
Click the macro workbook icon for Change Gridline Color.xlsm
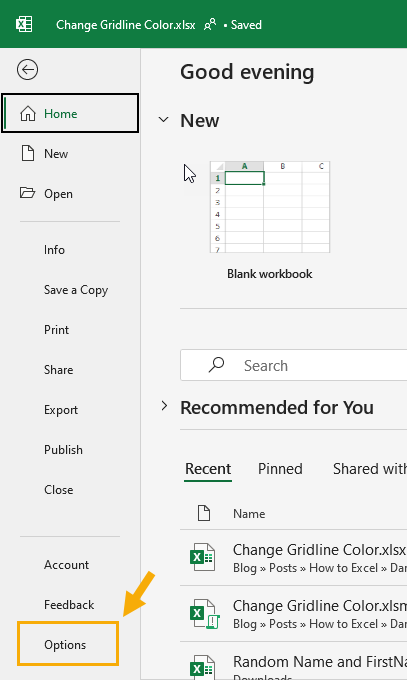(x=204, y=613)
